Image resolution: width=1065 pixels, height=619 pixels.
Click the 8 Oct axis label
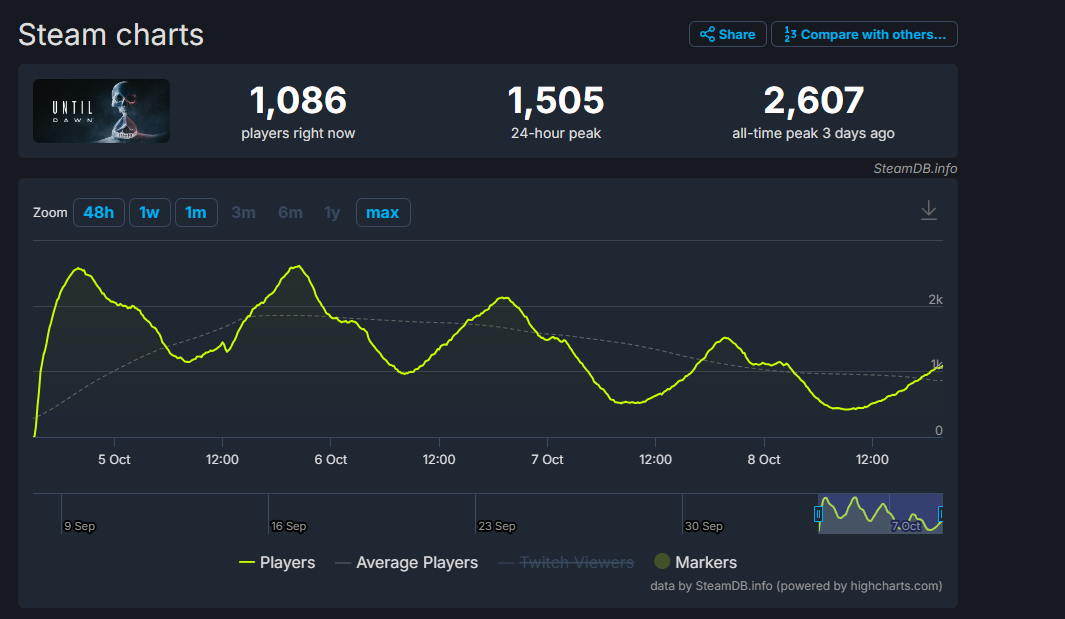pyautogui.click(x=764, y=459)
